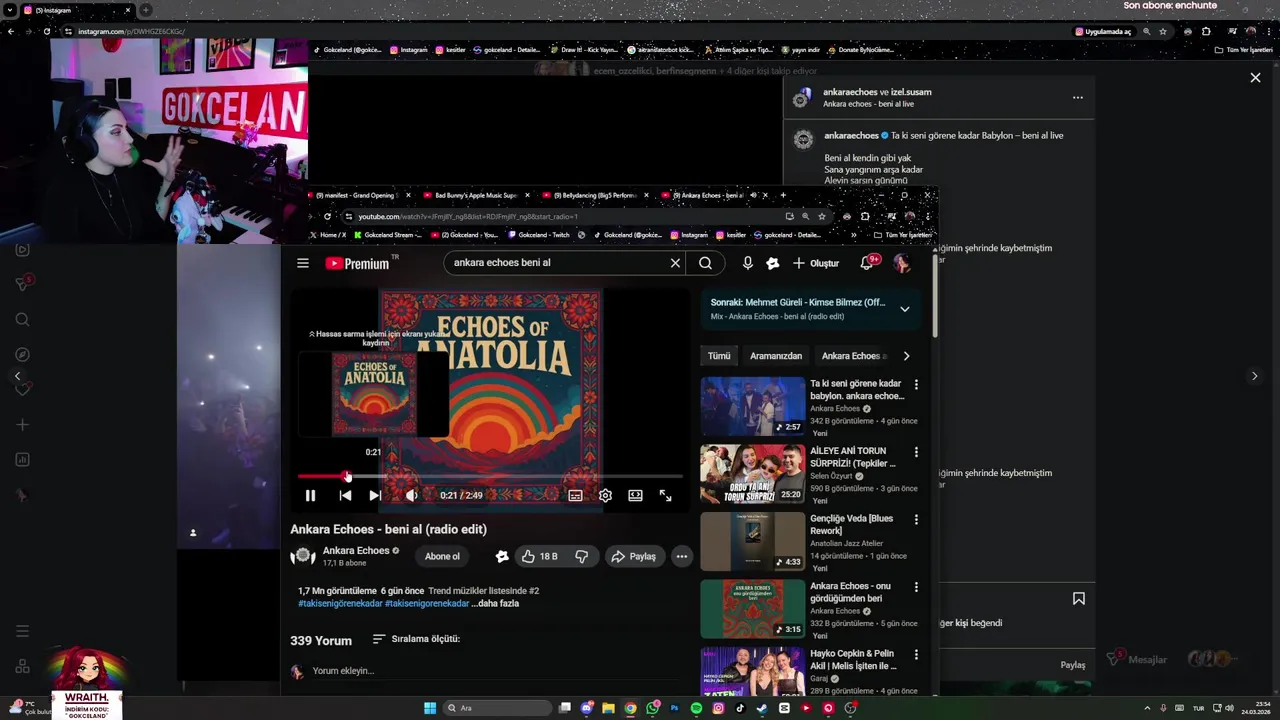Image resolution: width=1280 pixels, height=720 pixels.
Task: Toggle theater mode in YouTube player
Action: click(635, 495)
